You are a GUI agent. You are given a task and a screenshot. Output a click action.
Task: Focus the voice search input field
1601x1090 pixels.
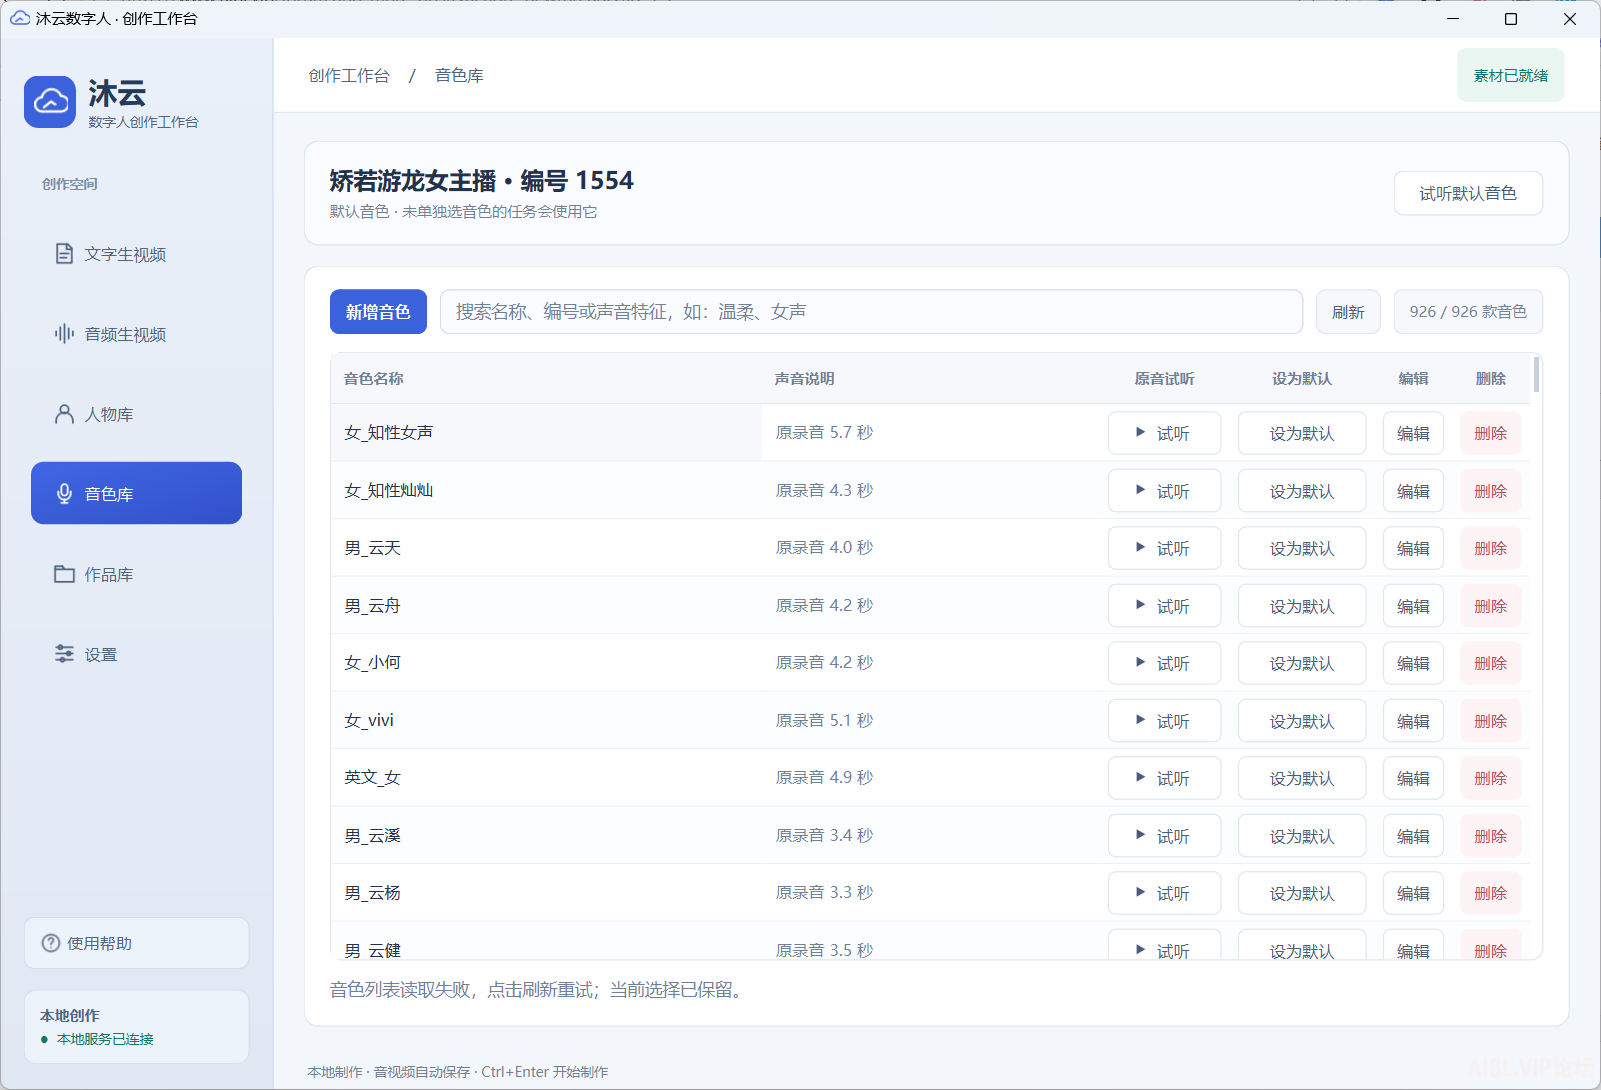pyautogui.click(x=871, y=312)
